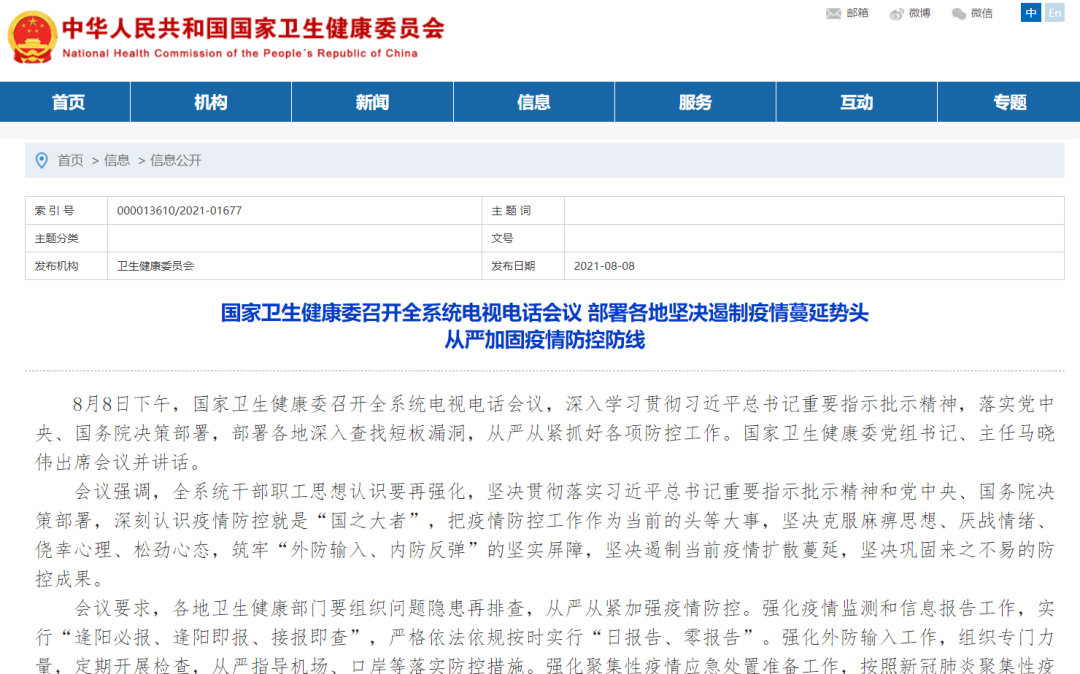
Task: Click the 索引号 label cell
Action: tap(66, 211)
